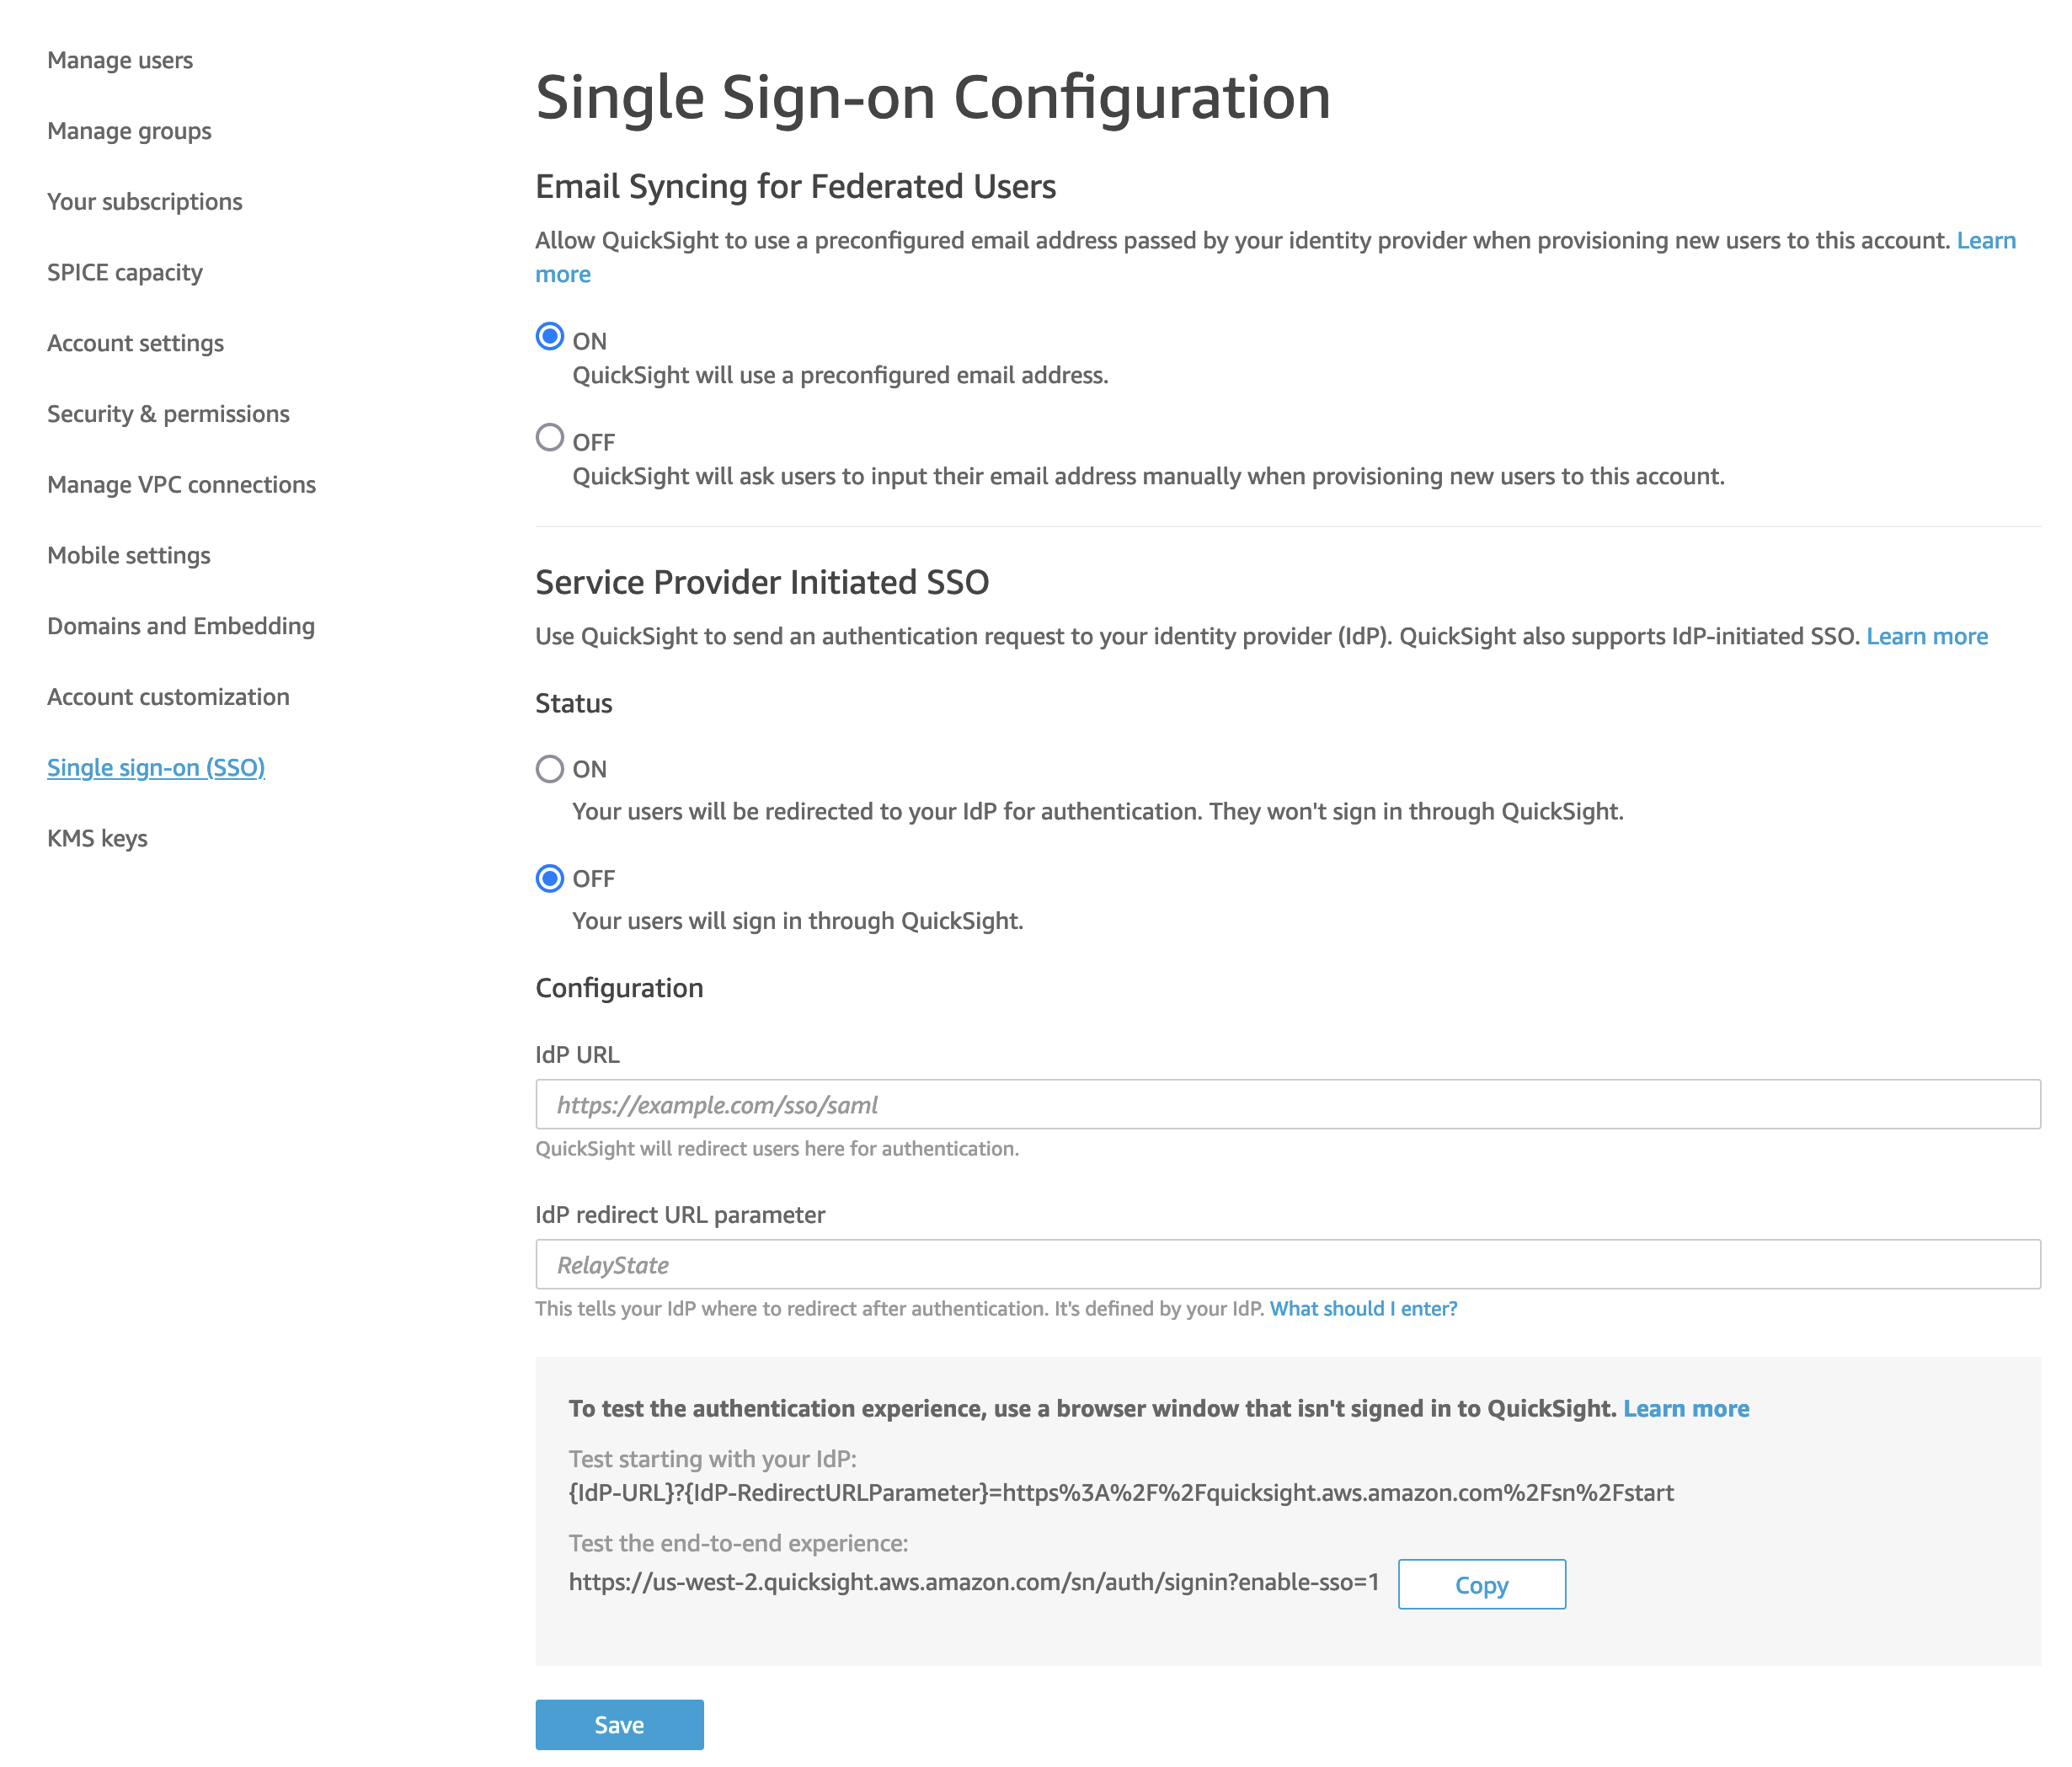Save the SSO configuration
This screenshot has width=2072, height=1767.
click(x=619, y=1724)
